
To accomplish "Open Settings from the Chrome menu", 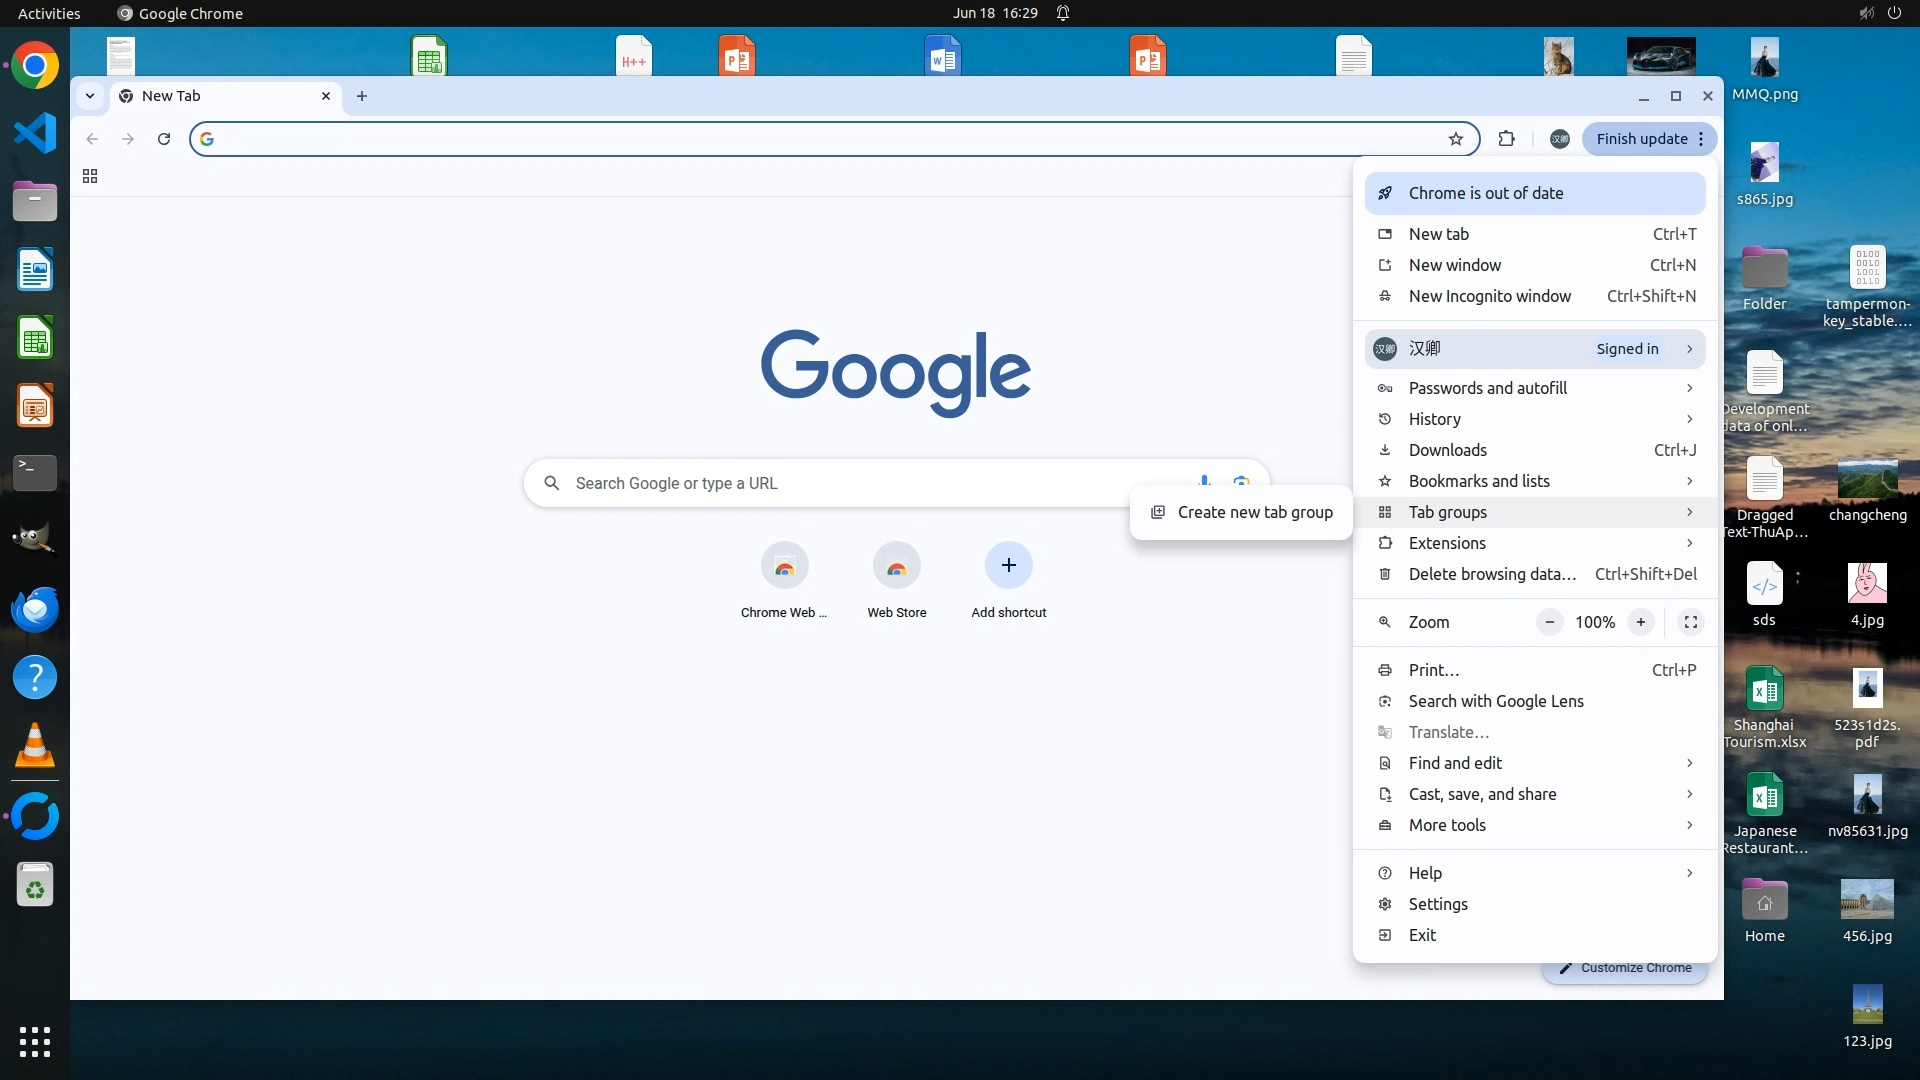I will [x=1438, y=904].
